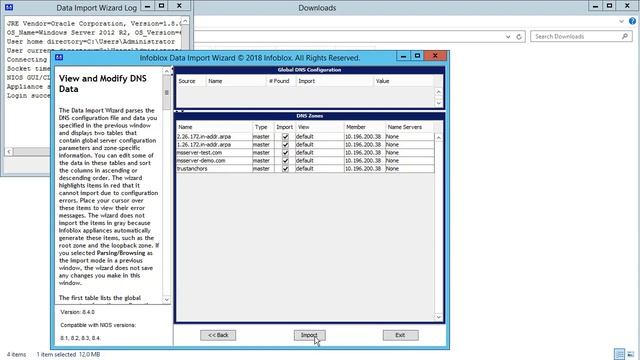Maximize the Downloads window

(609, 6)
